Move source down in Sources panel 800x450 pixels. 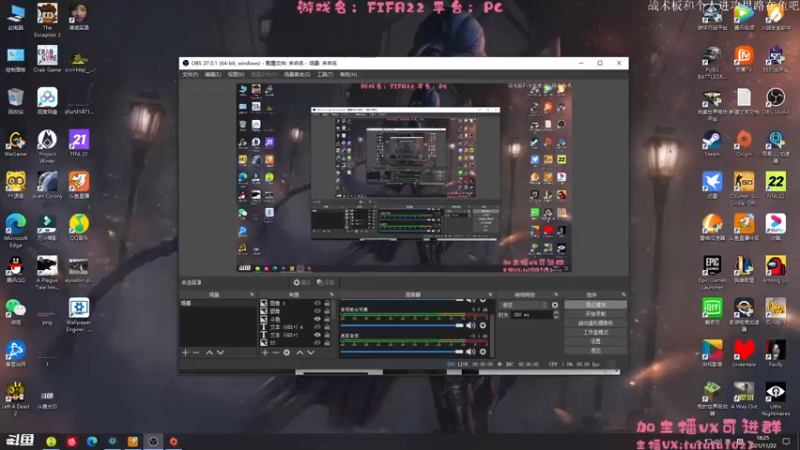pyautogui.click(x=311, y=353)
